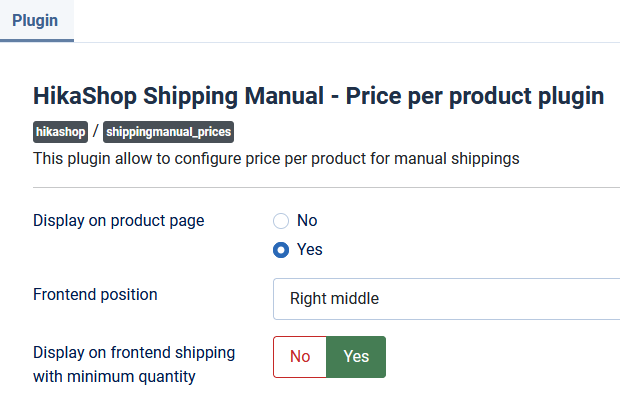Select No radio for Display on product page
Image resolution: width=620 pixels, height=403 pixels.
click(281, 221)
